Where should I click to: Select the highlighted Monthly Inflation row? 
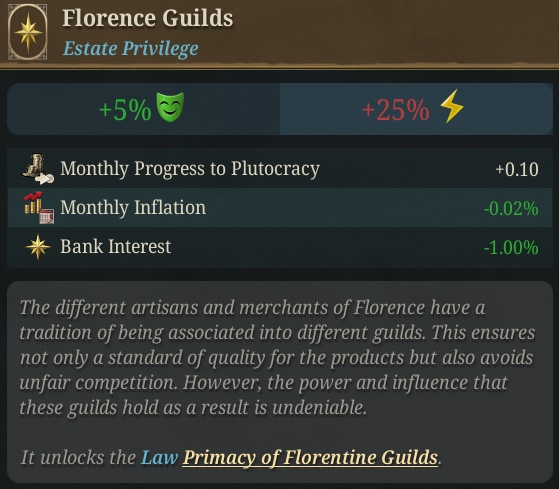(x=280, y=208)
